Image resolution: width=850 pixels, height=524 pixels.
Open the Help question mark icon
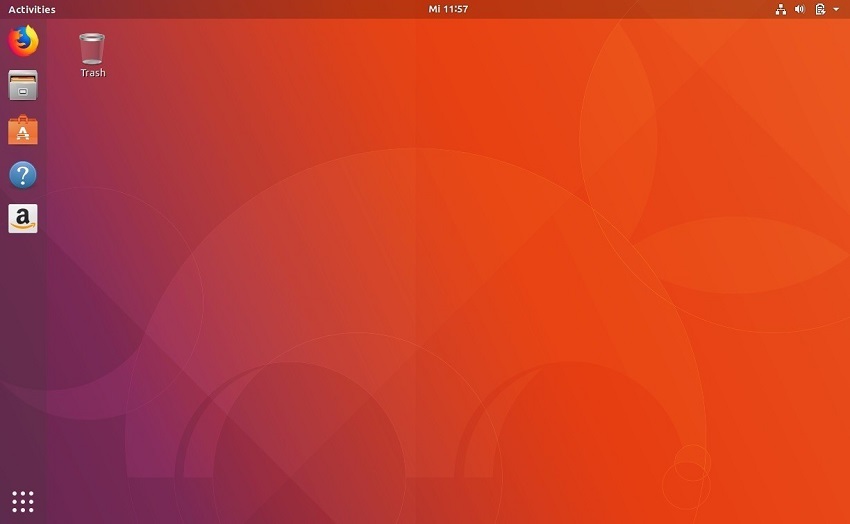click(x=22, y=175)
